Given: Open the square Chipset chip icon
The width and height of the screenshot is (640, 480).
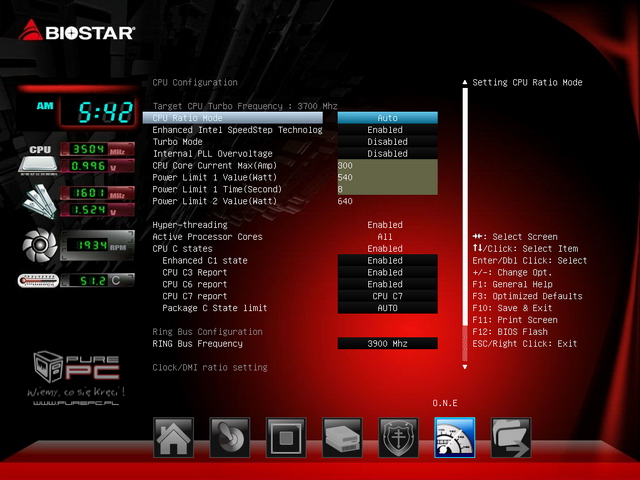Looking at the screenshot, I should pyautogui.click(x=286, y=438).
